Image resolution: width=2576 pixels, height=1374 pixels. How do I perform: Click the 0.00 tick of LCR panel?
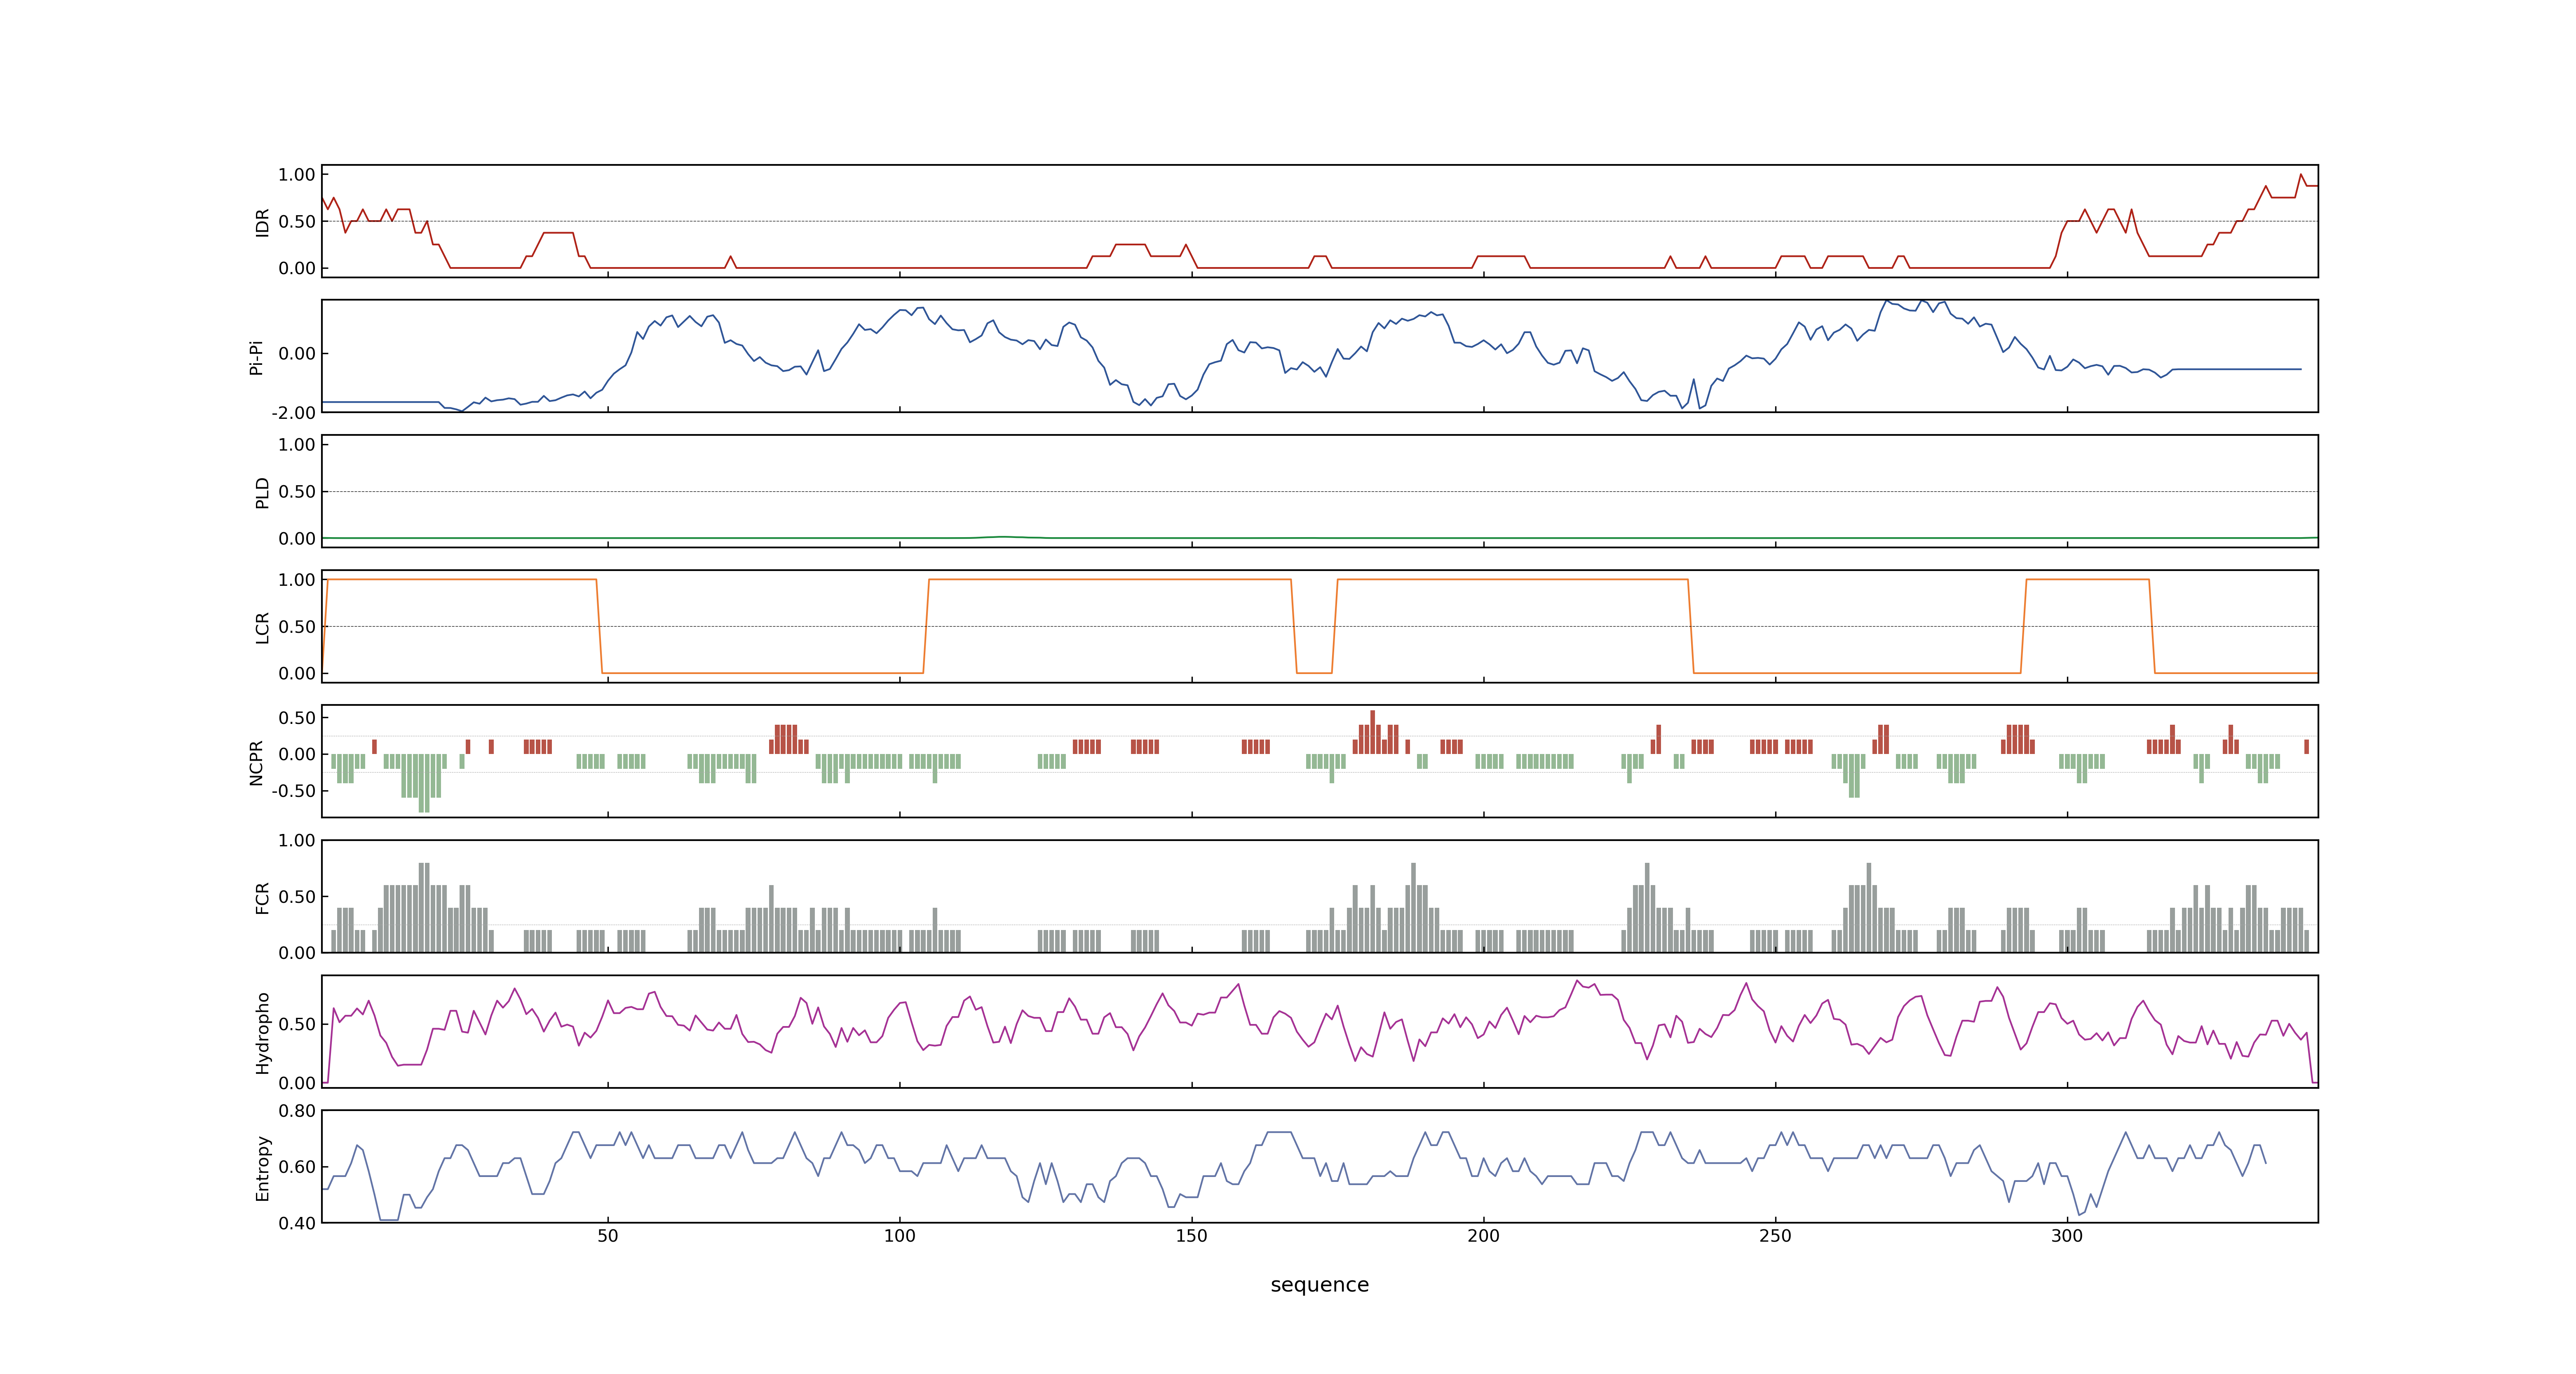coord(297,674)
